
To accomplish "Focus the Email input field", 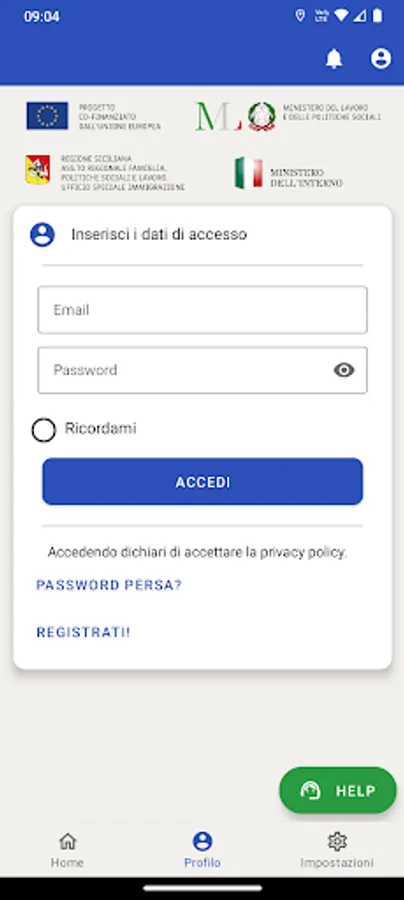I will point(203,310).
